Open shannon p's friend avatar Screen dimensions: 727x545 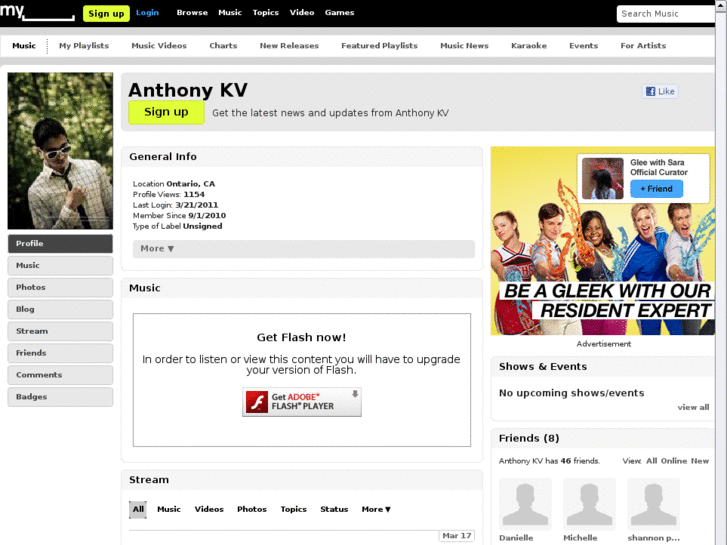pos(653,504)
